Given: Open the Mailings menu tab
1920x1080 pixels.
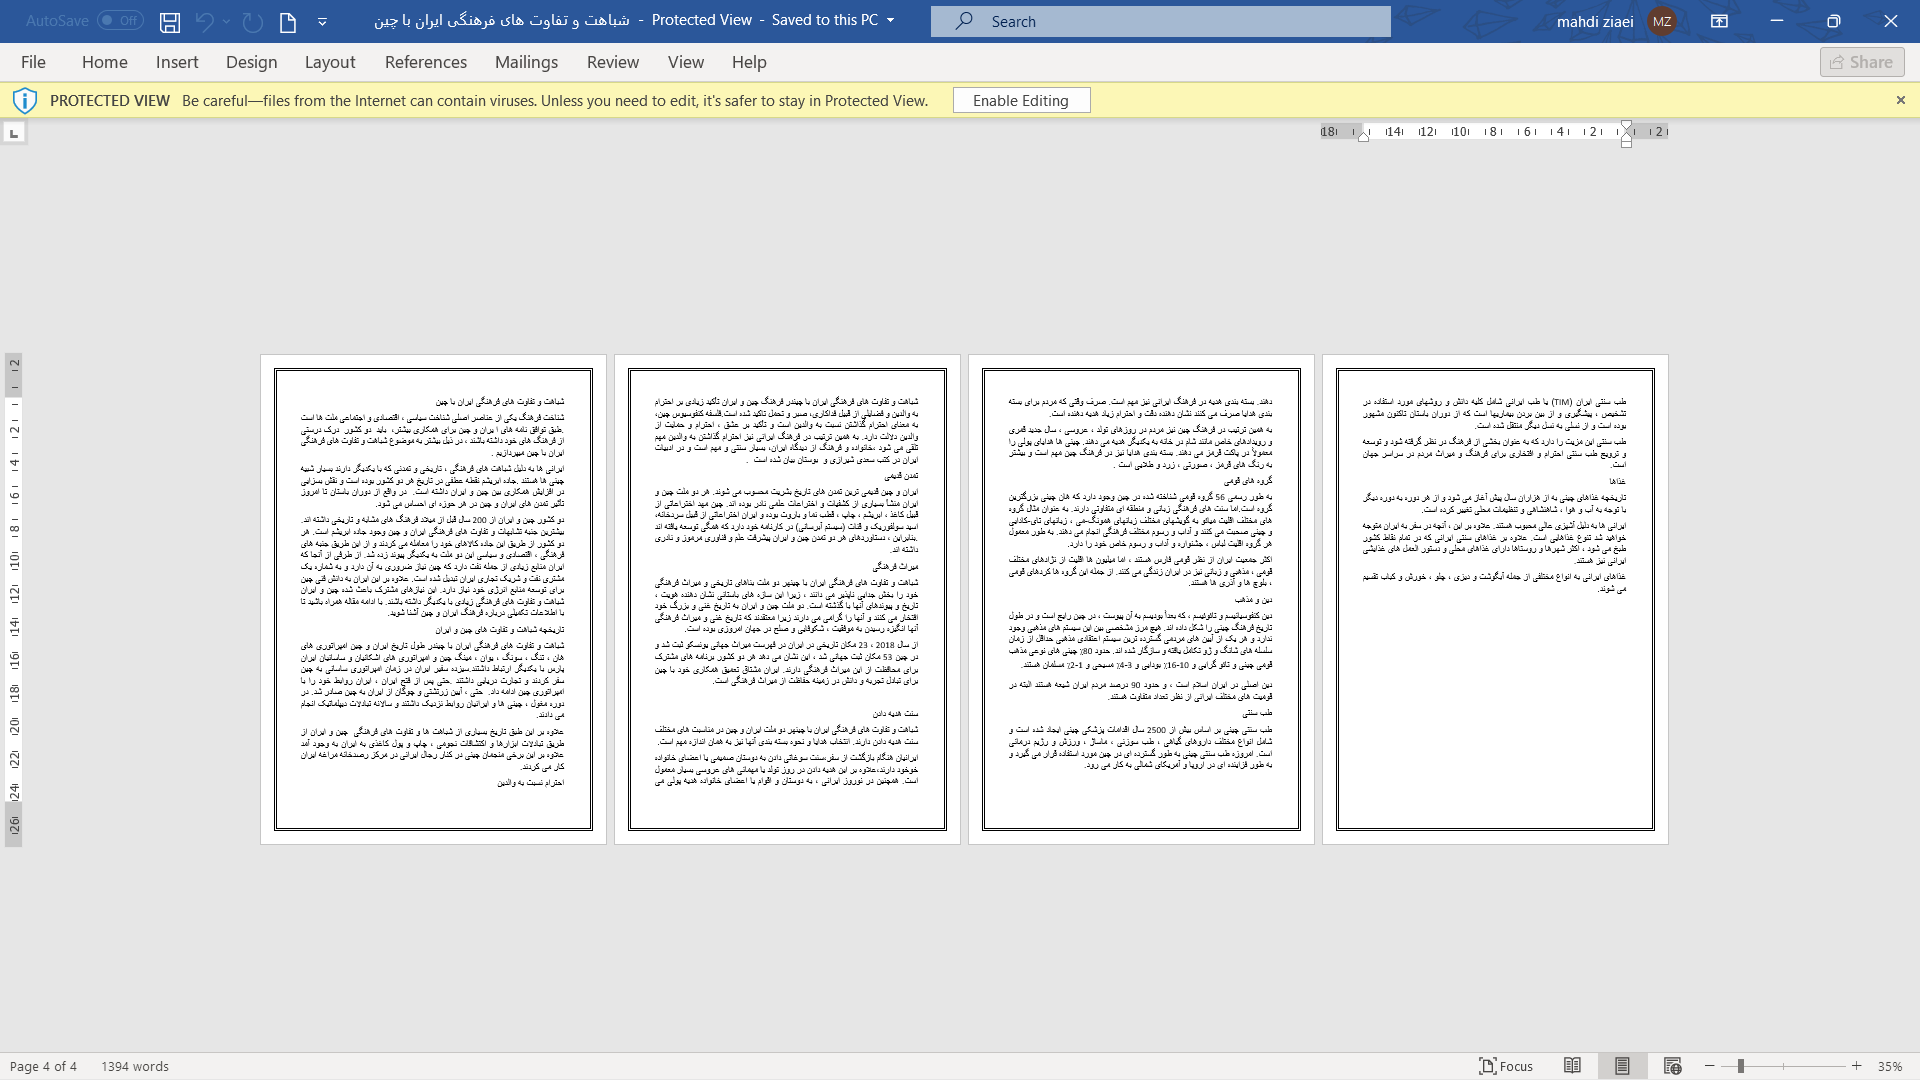Looking at the screenshot, I should coord(526,61).
